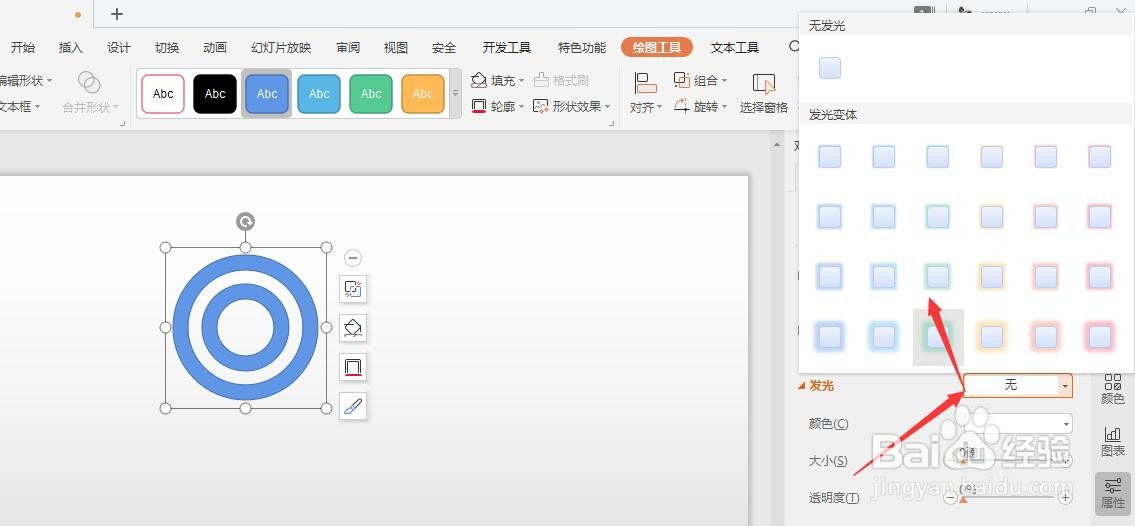1135x526 pixels.
Task: Open 形状效果 shape effects
Action: click(x=571, y=106)
